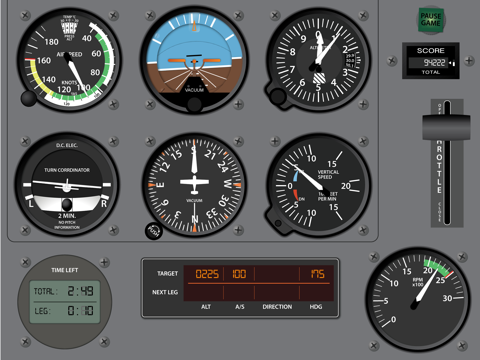Click the vertical speed adjustment screw knob
Image resolution: width=480 pixels, height=360 pixels.
coord(278,223)
